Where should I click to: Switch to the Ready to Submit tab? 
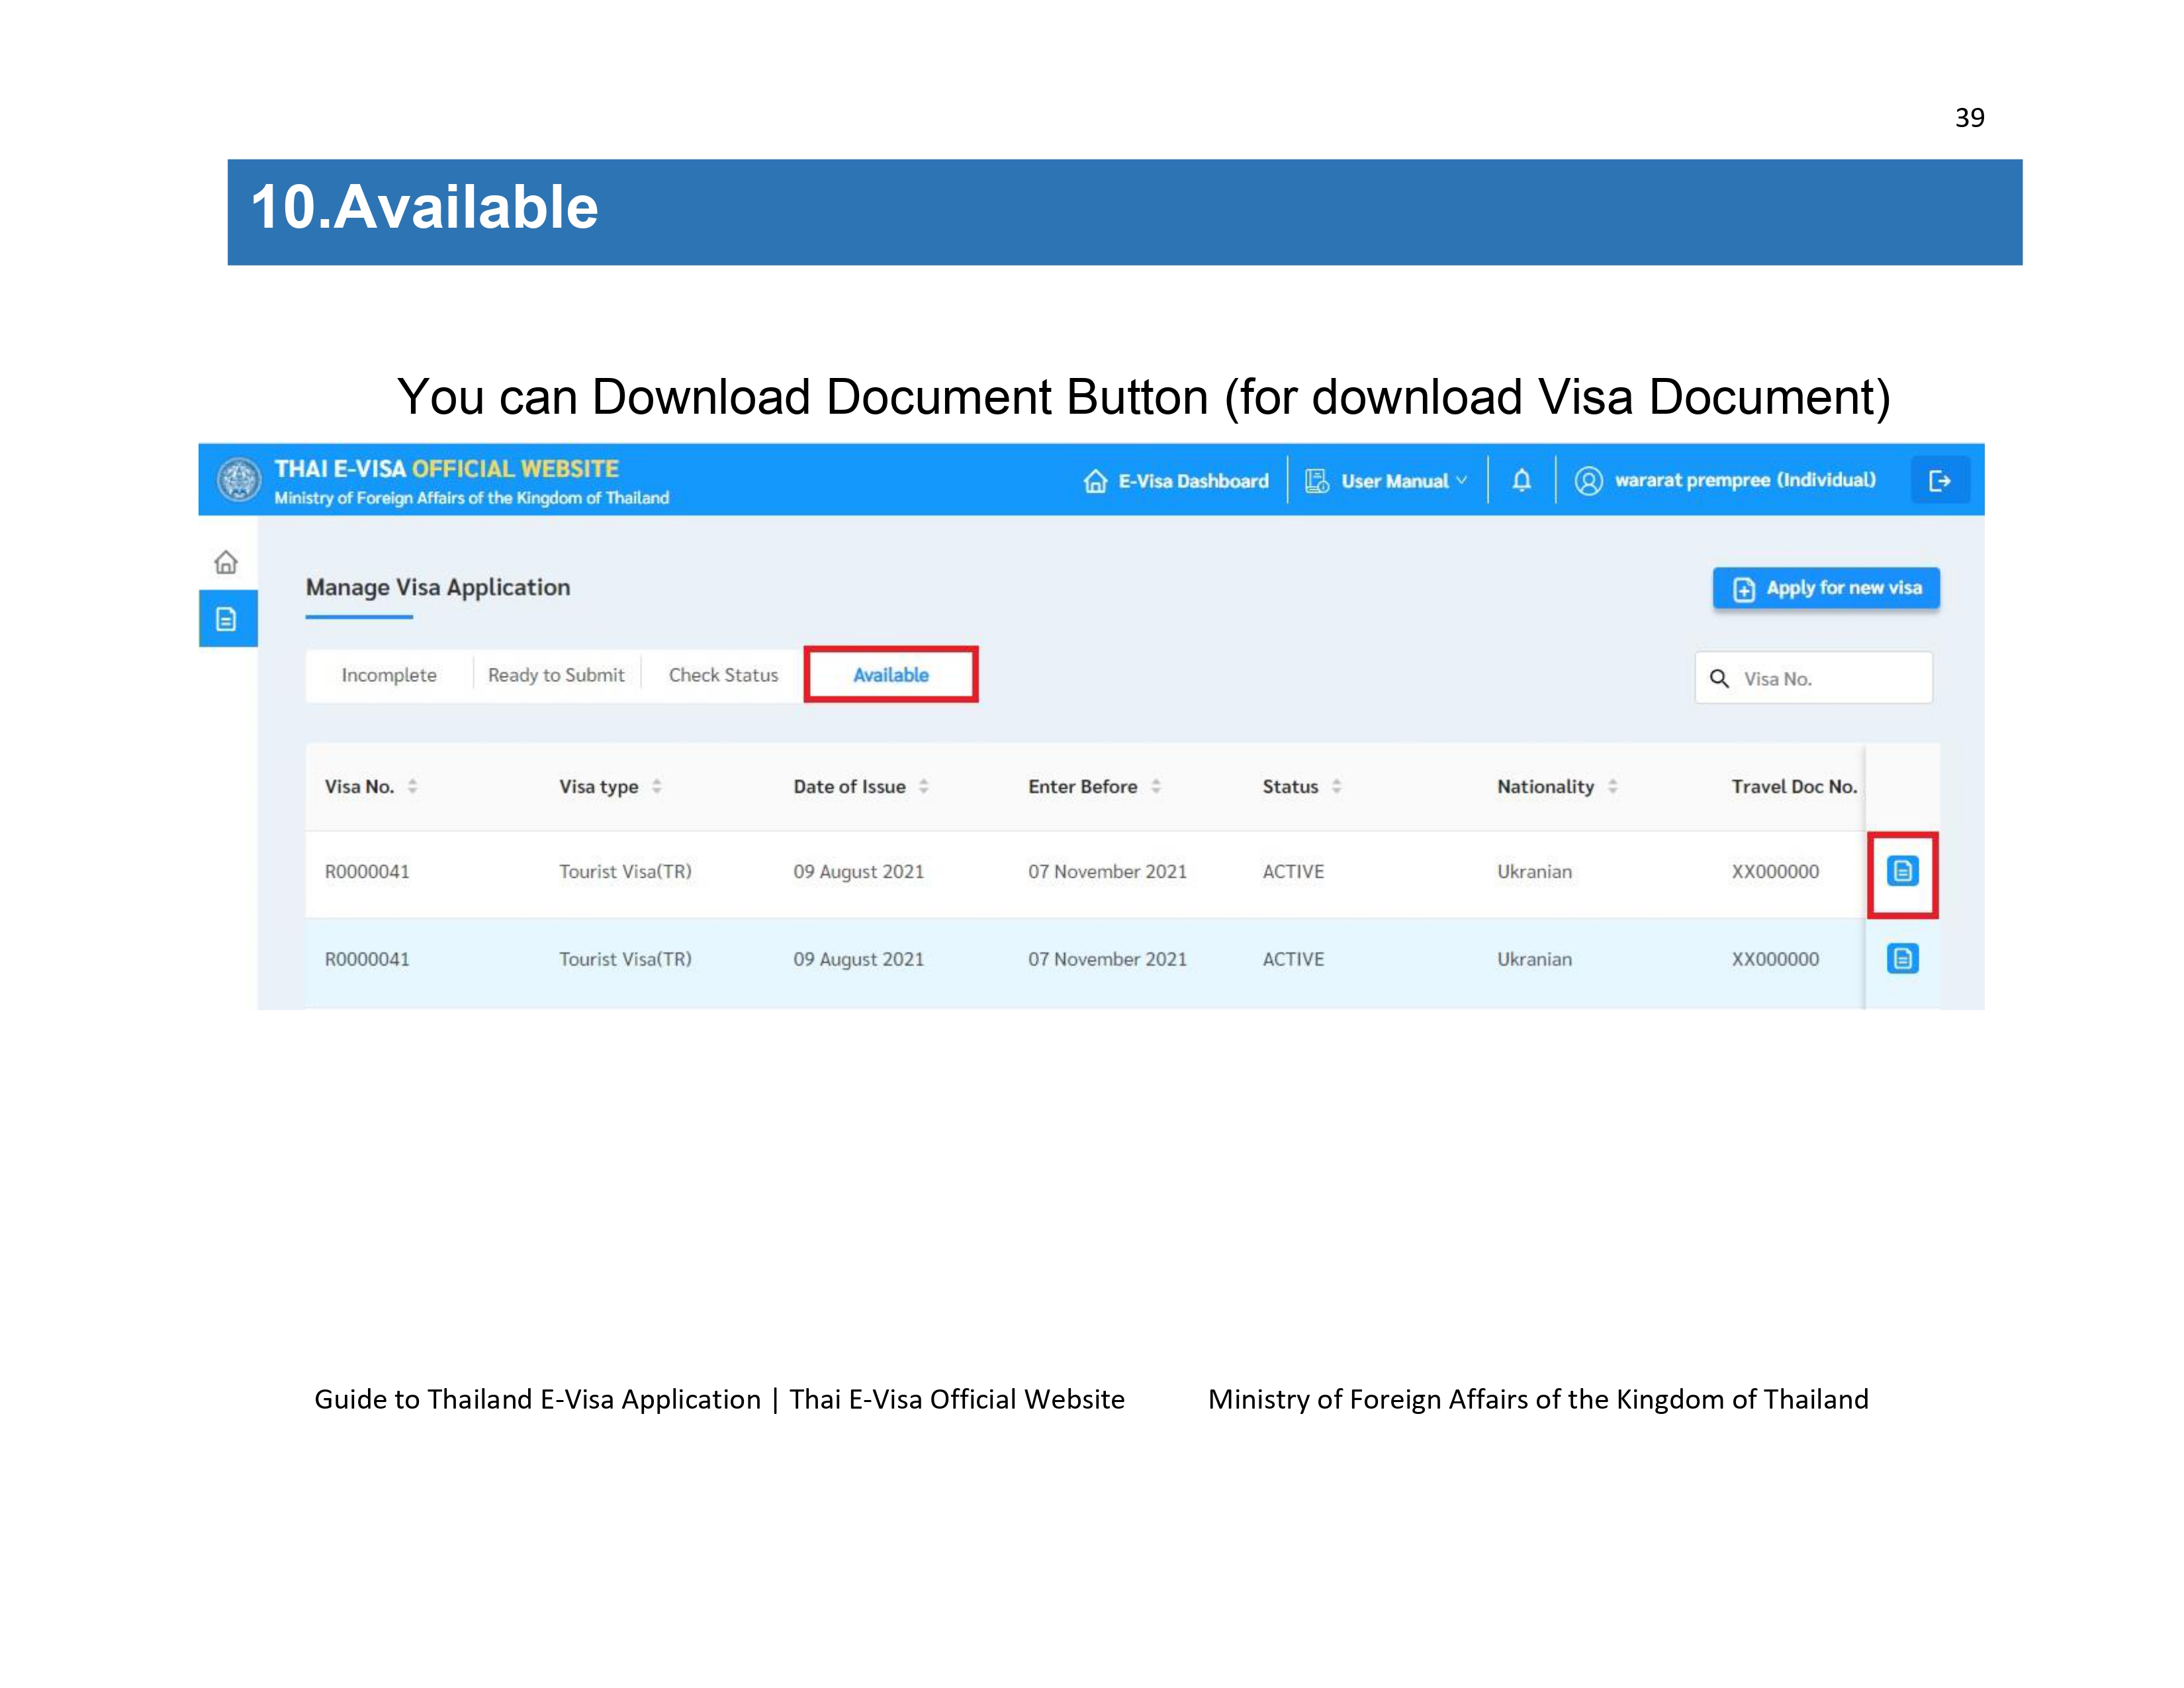[x=556, y=675]
